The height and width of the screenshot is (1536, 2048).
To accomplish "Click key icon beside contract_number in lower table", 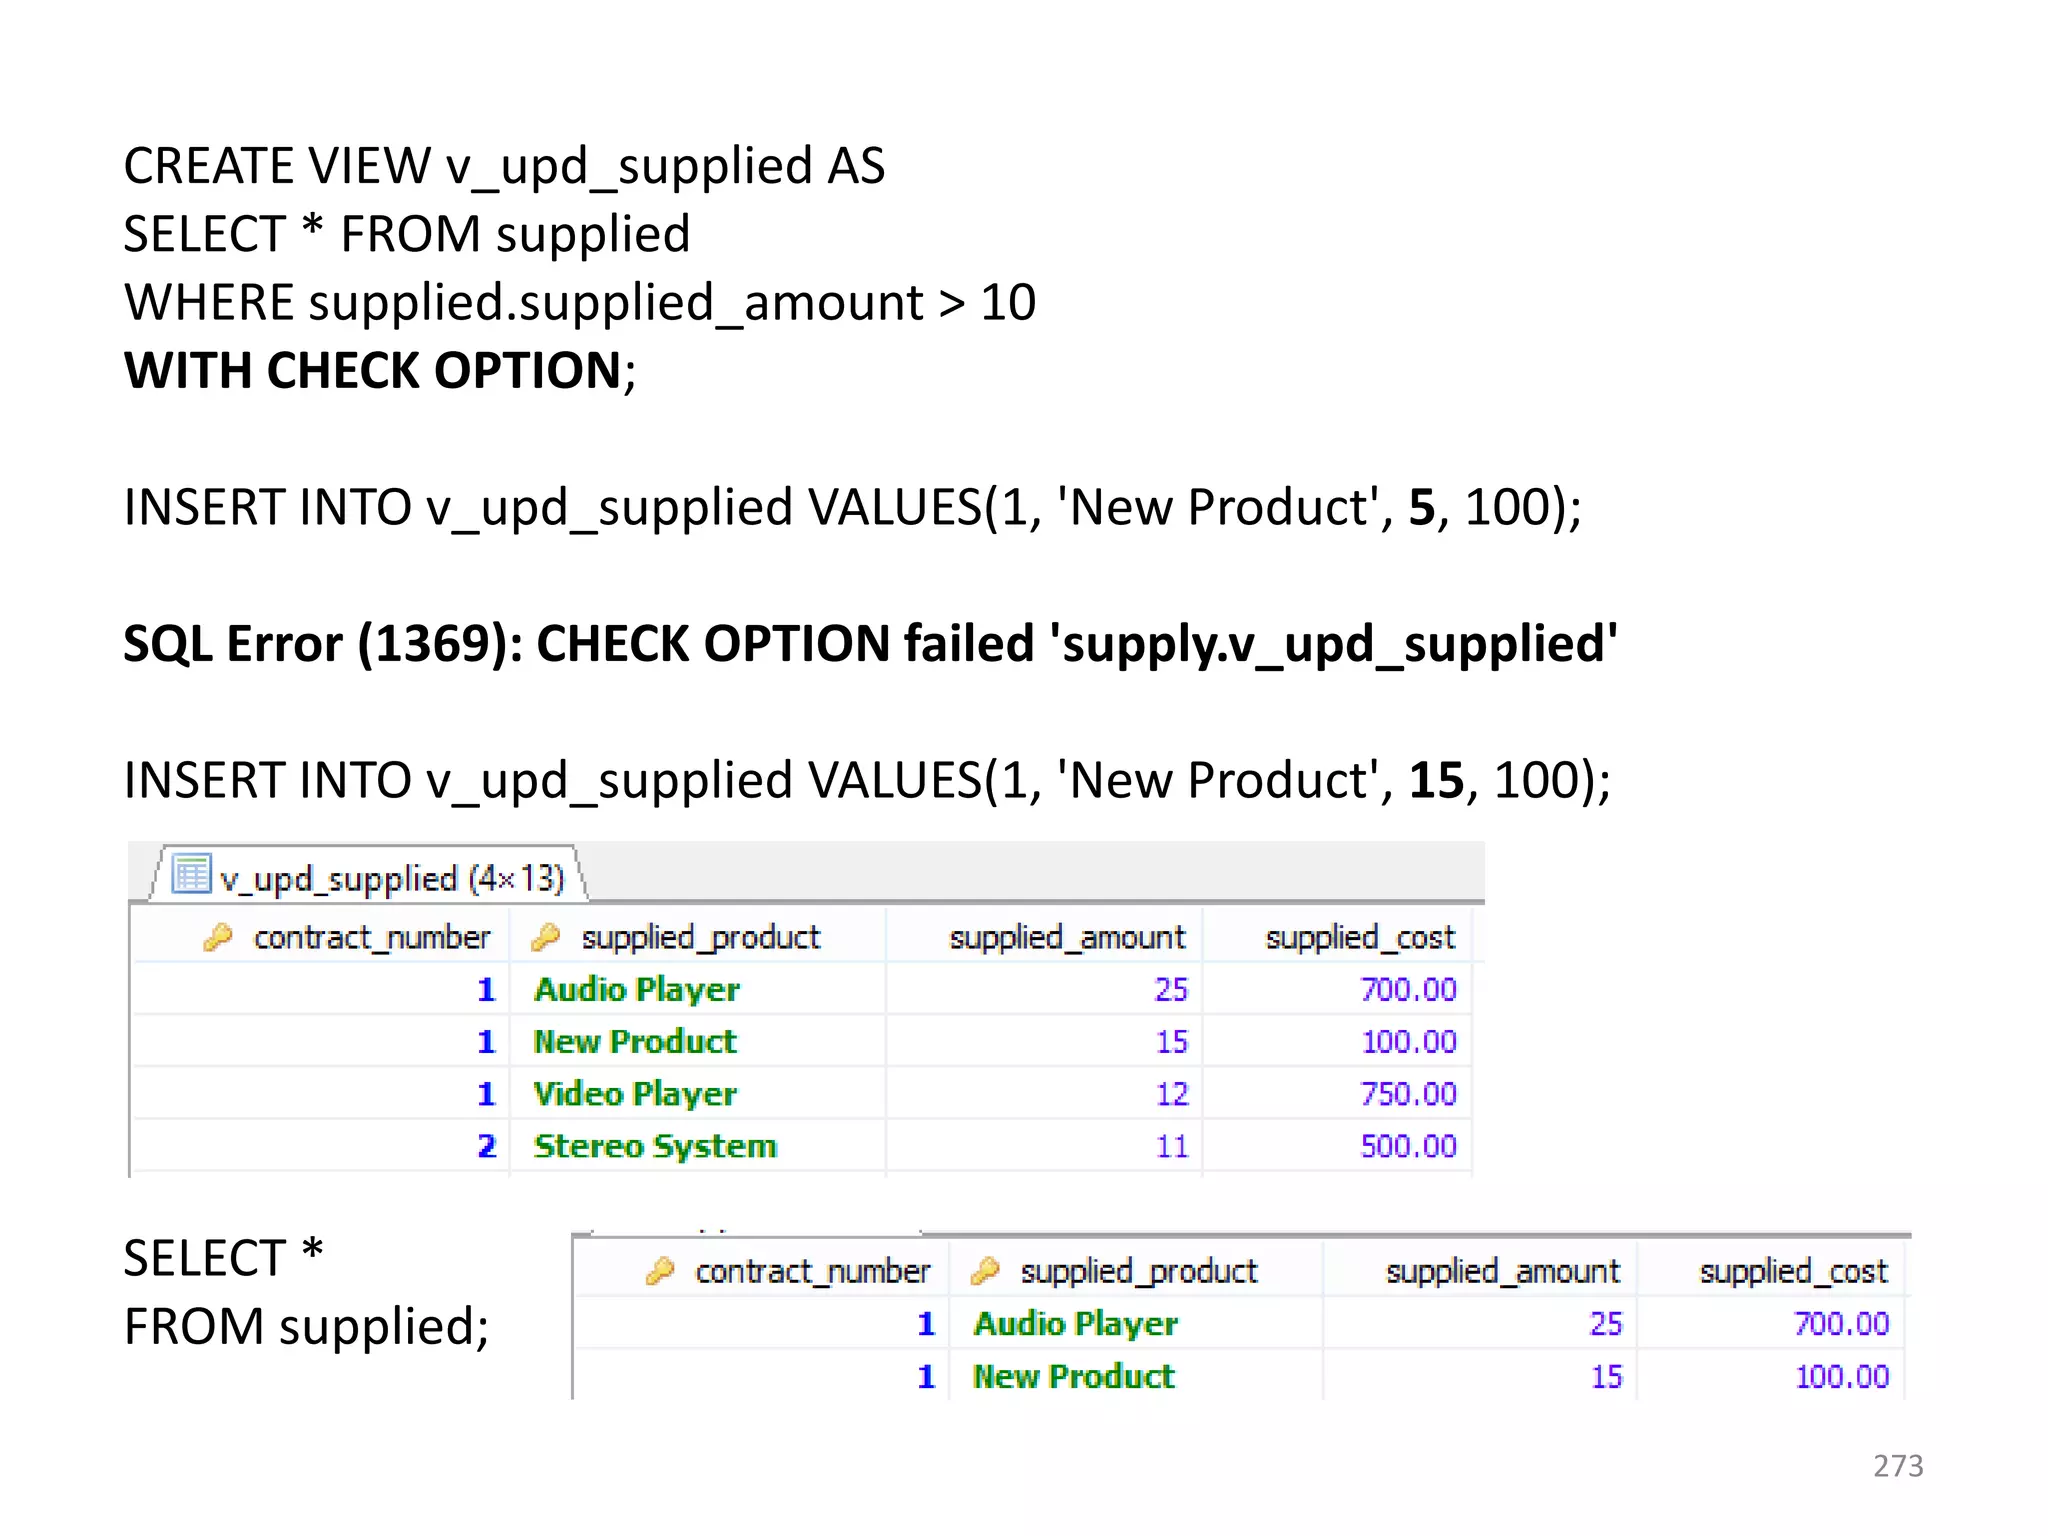I will click(660, 1271).
